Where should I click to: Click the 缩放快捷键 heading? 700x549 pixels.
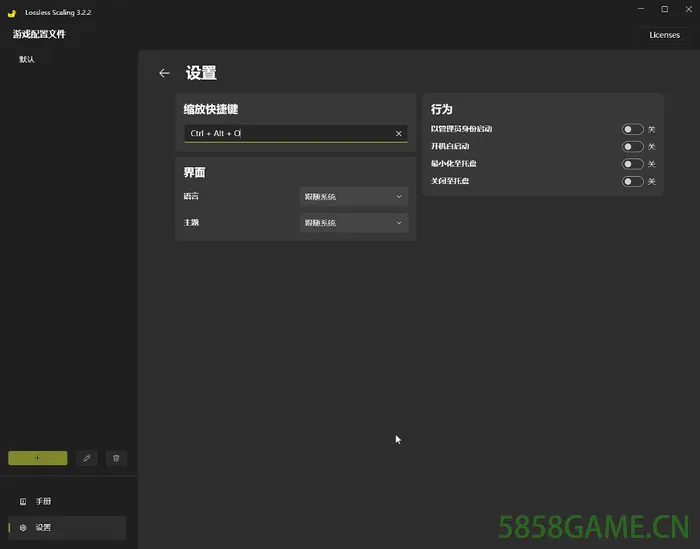pos(211,109)
